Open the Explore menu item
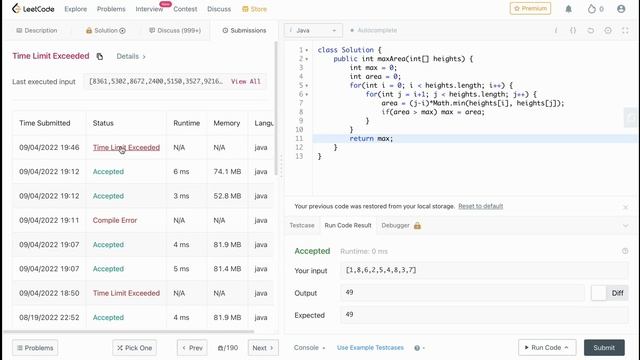640x360 pixels. tap(76, 9)
